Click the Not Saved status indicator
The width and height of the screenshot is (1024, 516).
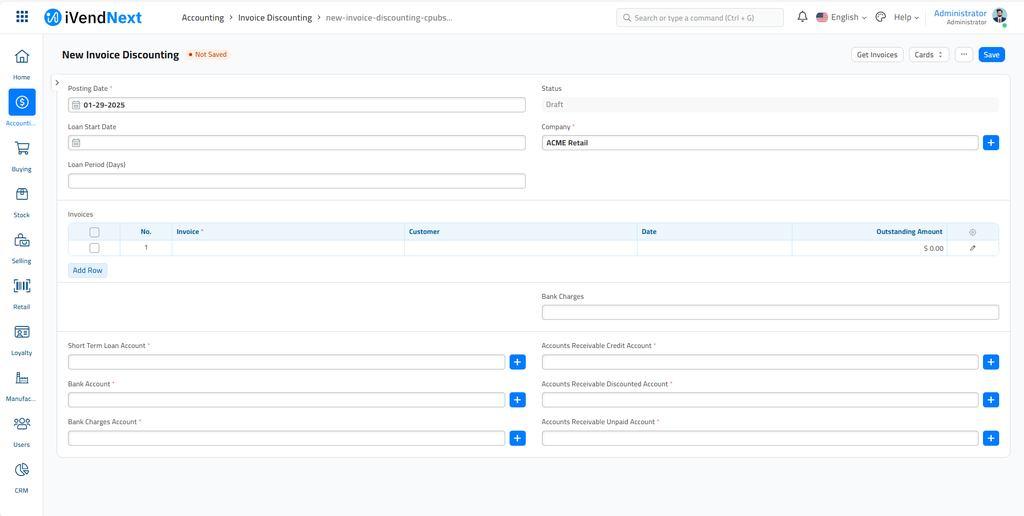(x=208, y=55)
